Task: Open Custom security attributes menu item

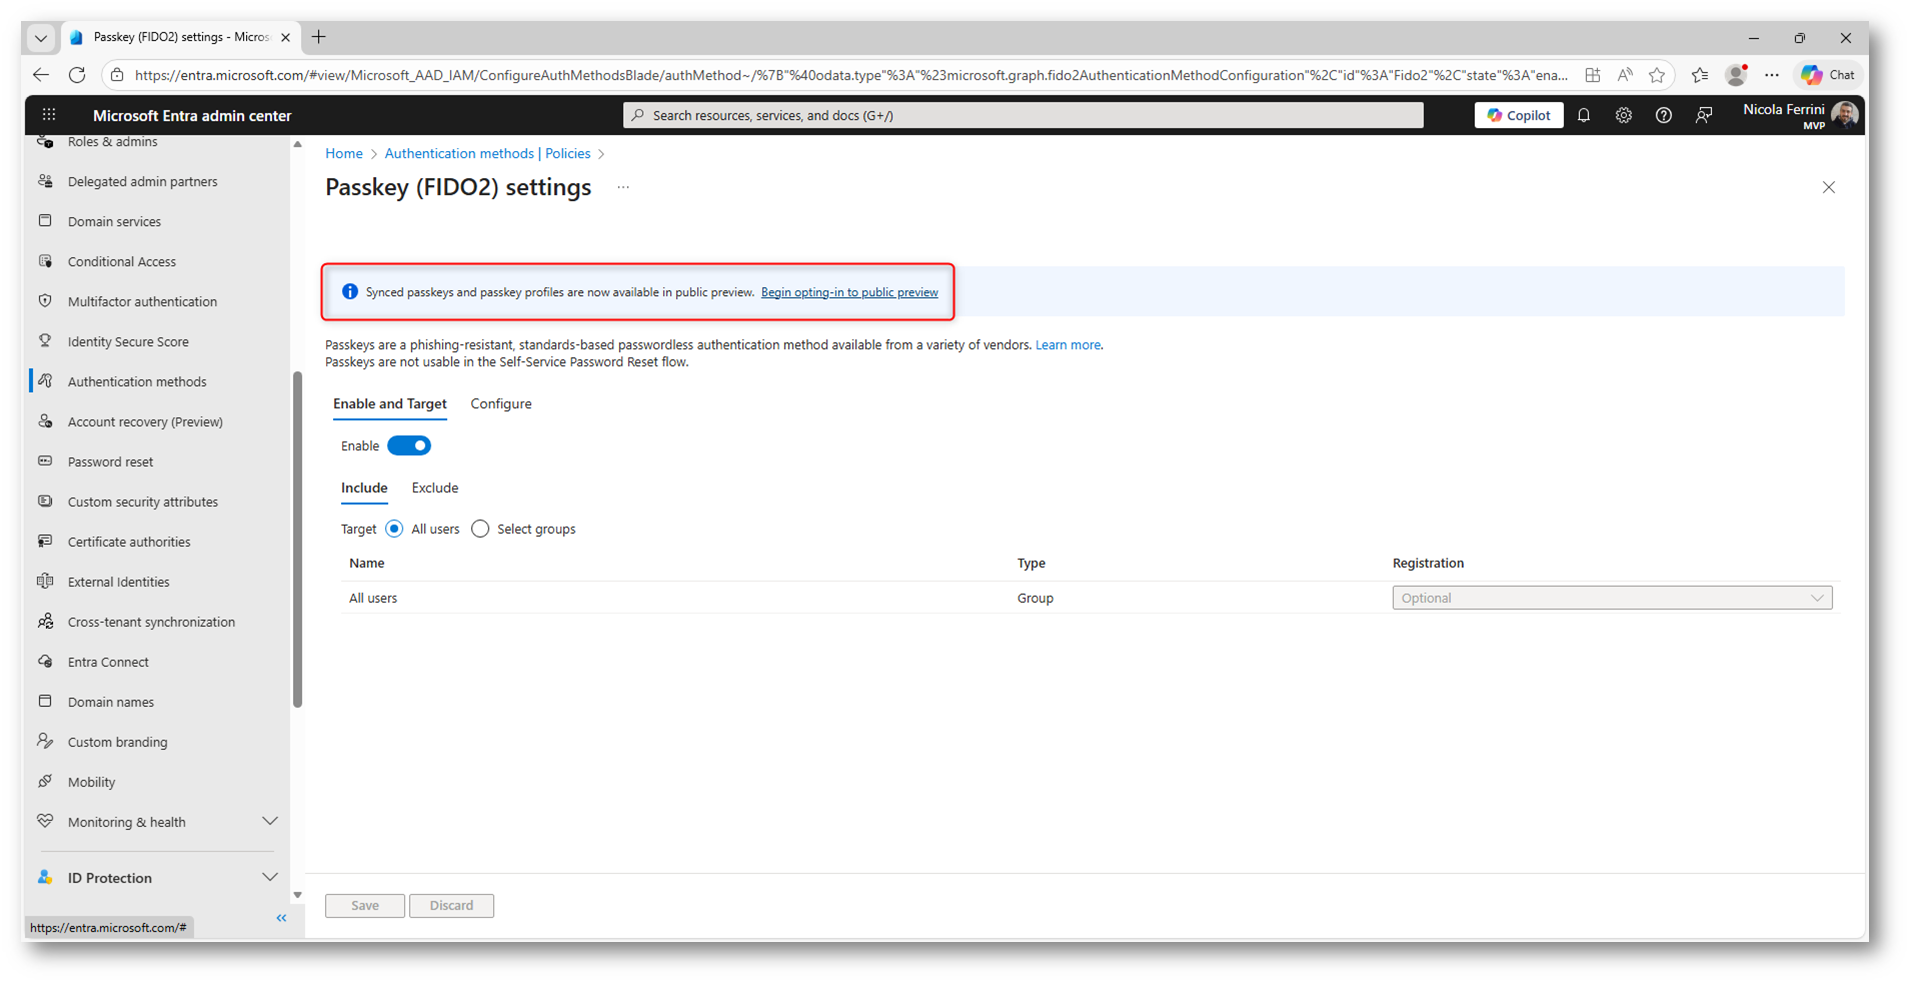Action: tap(143, 502)
